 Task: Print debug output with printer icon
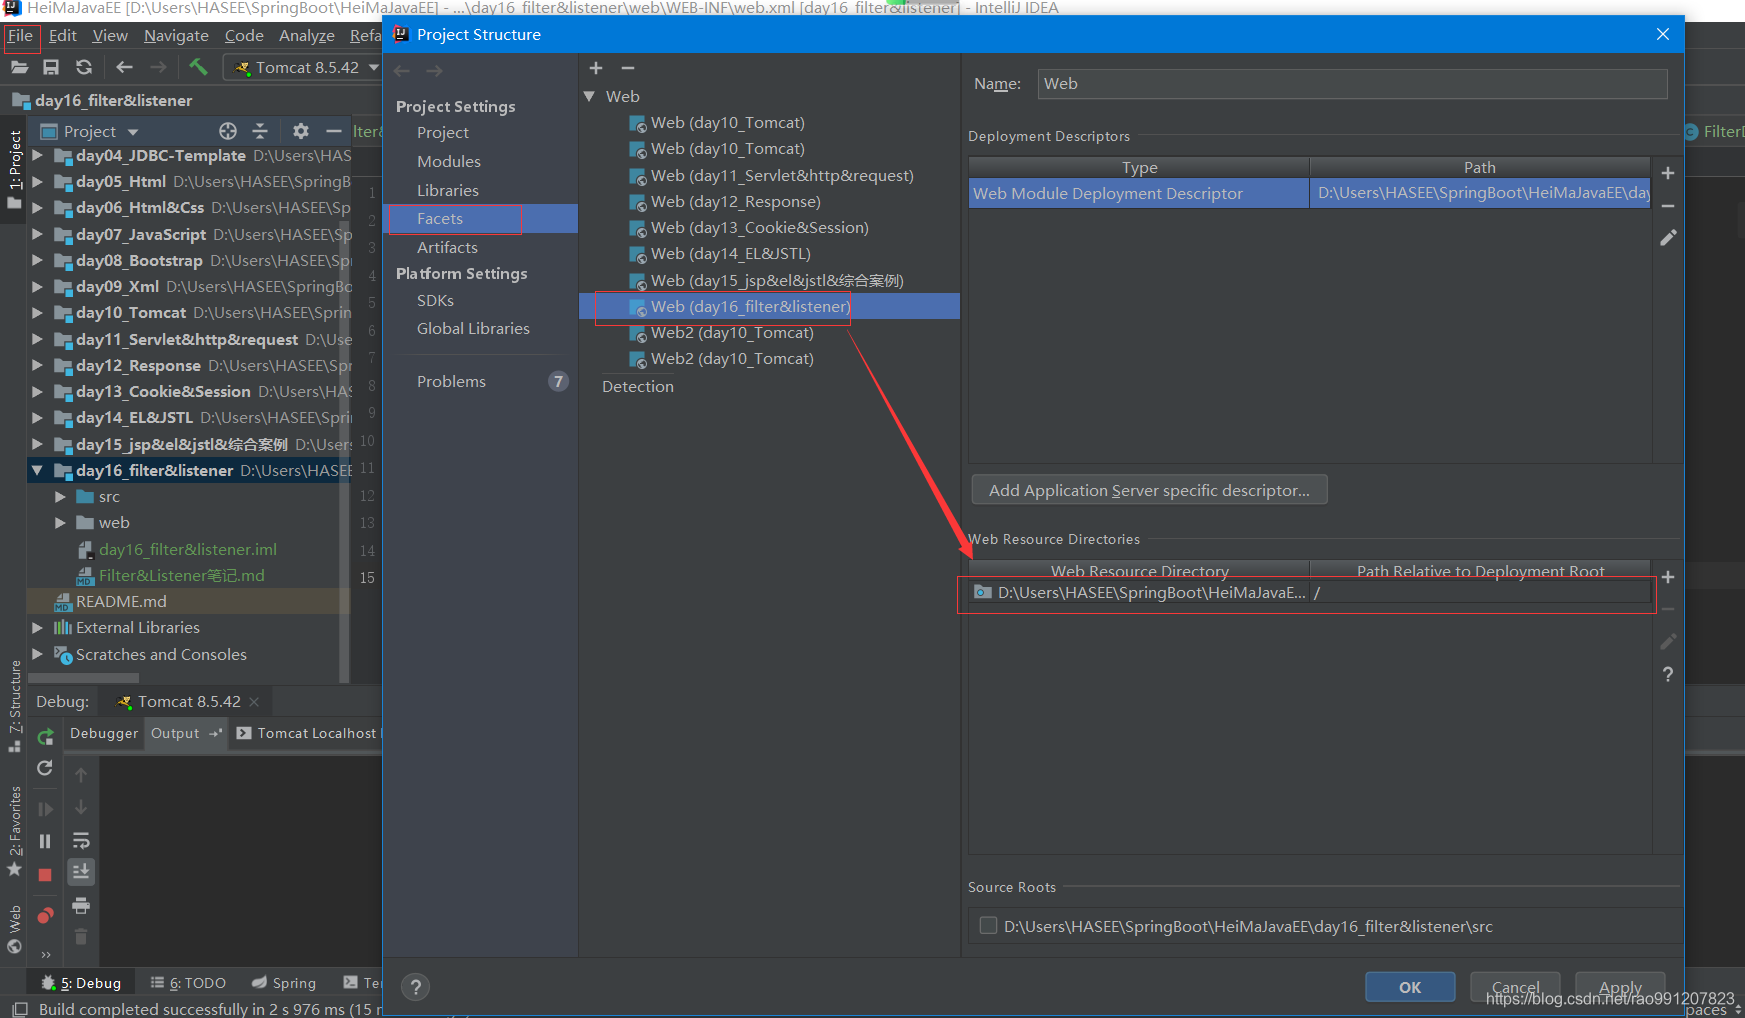click(81, 905)
